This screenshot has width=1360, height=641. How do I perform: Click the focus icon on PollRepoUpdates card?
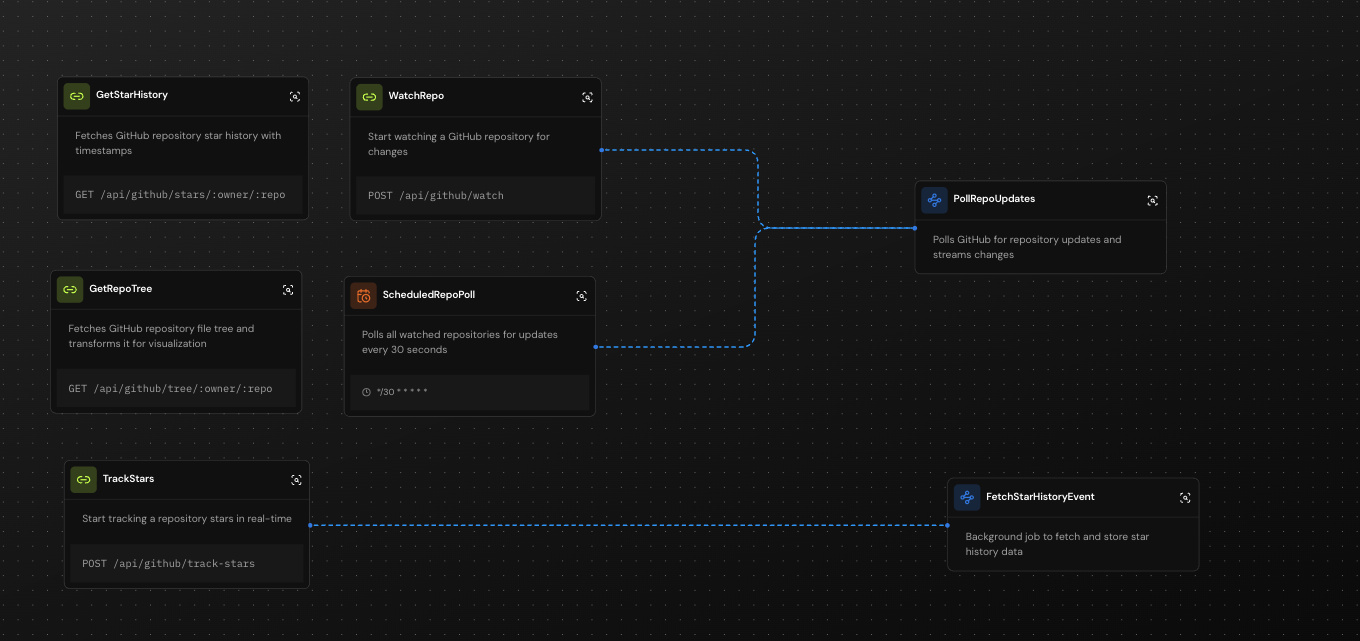1152,200
